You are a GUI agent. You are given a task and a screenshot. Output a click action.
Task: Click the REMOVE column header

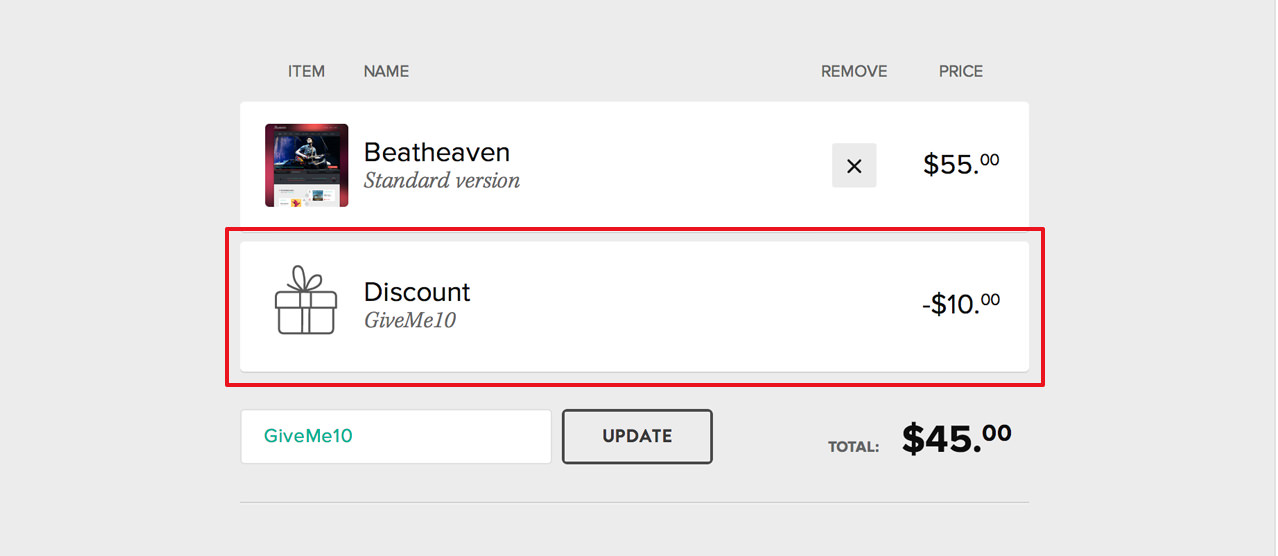[854, 71]
